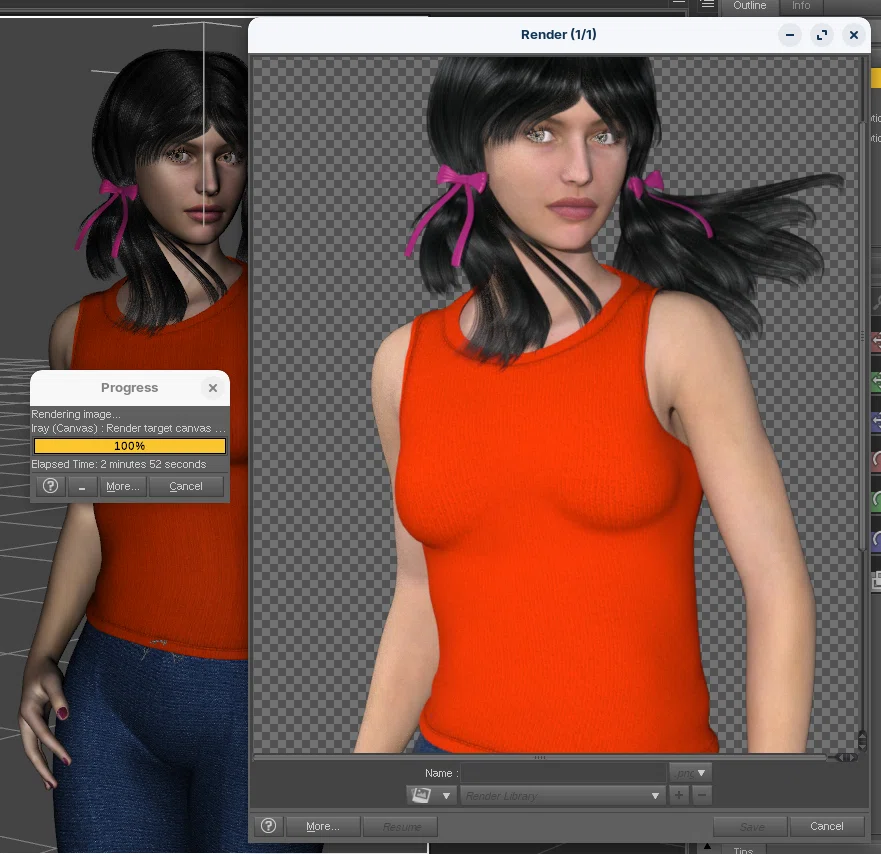Screen dimensions: 881x854
Task: Close the Render (1/1) window
Action: pyautogui.click(x=854, y=35)
